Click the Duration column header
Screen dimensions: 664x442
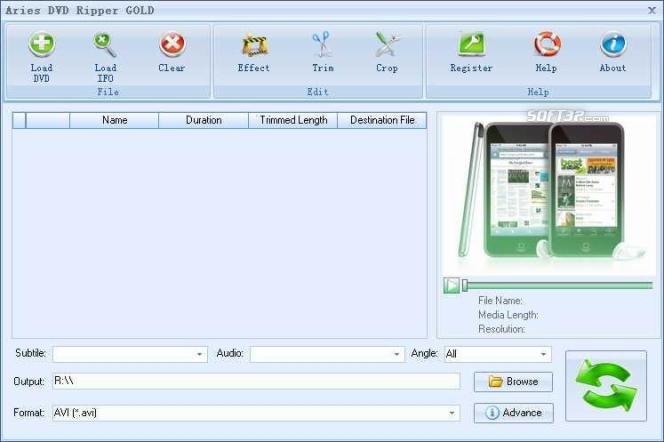(204, 120)
